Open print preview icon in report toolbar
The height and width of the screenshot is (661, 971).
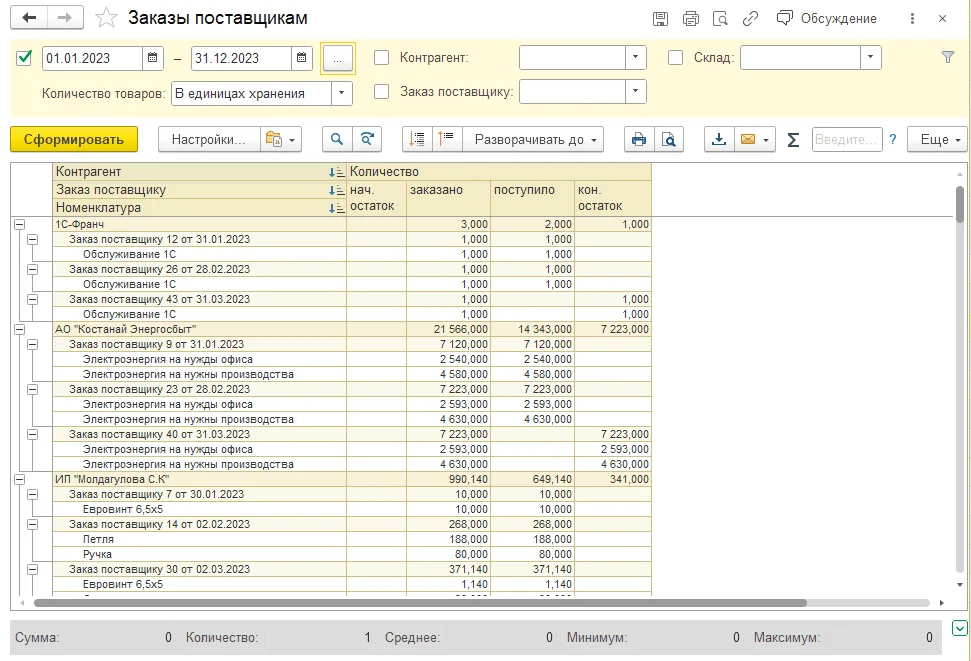(669, 139)
